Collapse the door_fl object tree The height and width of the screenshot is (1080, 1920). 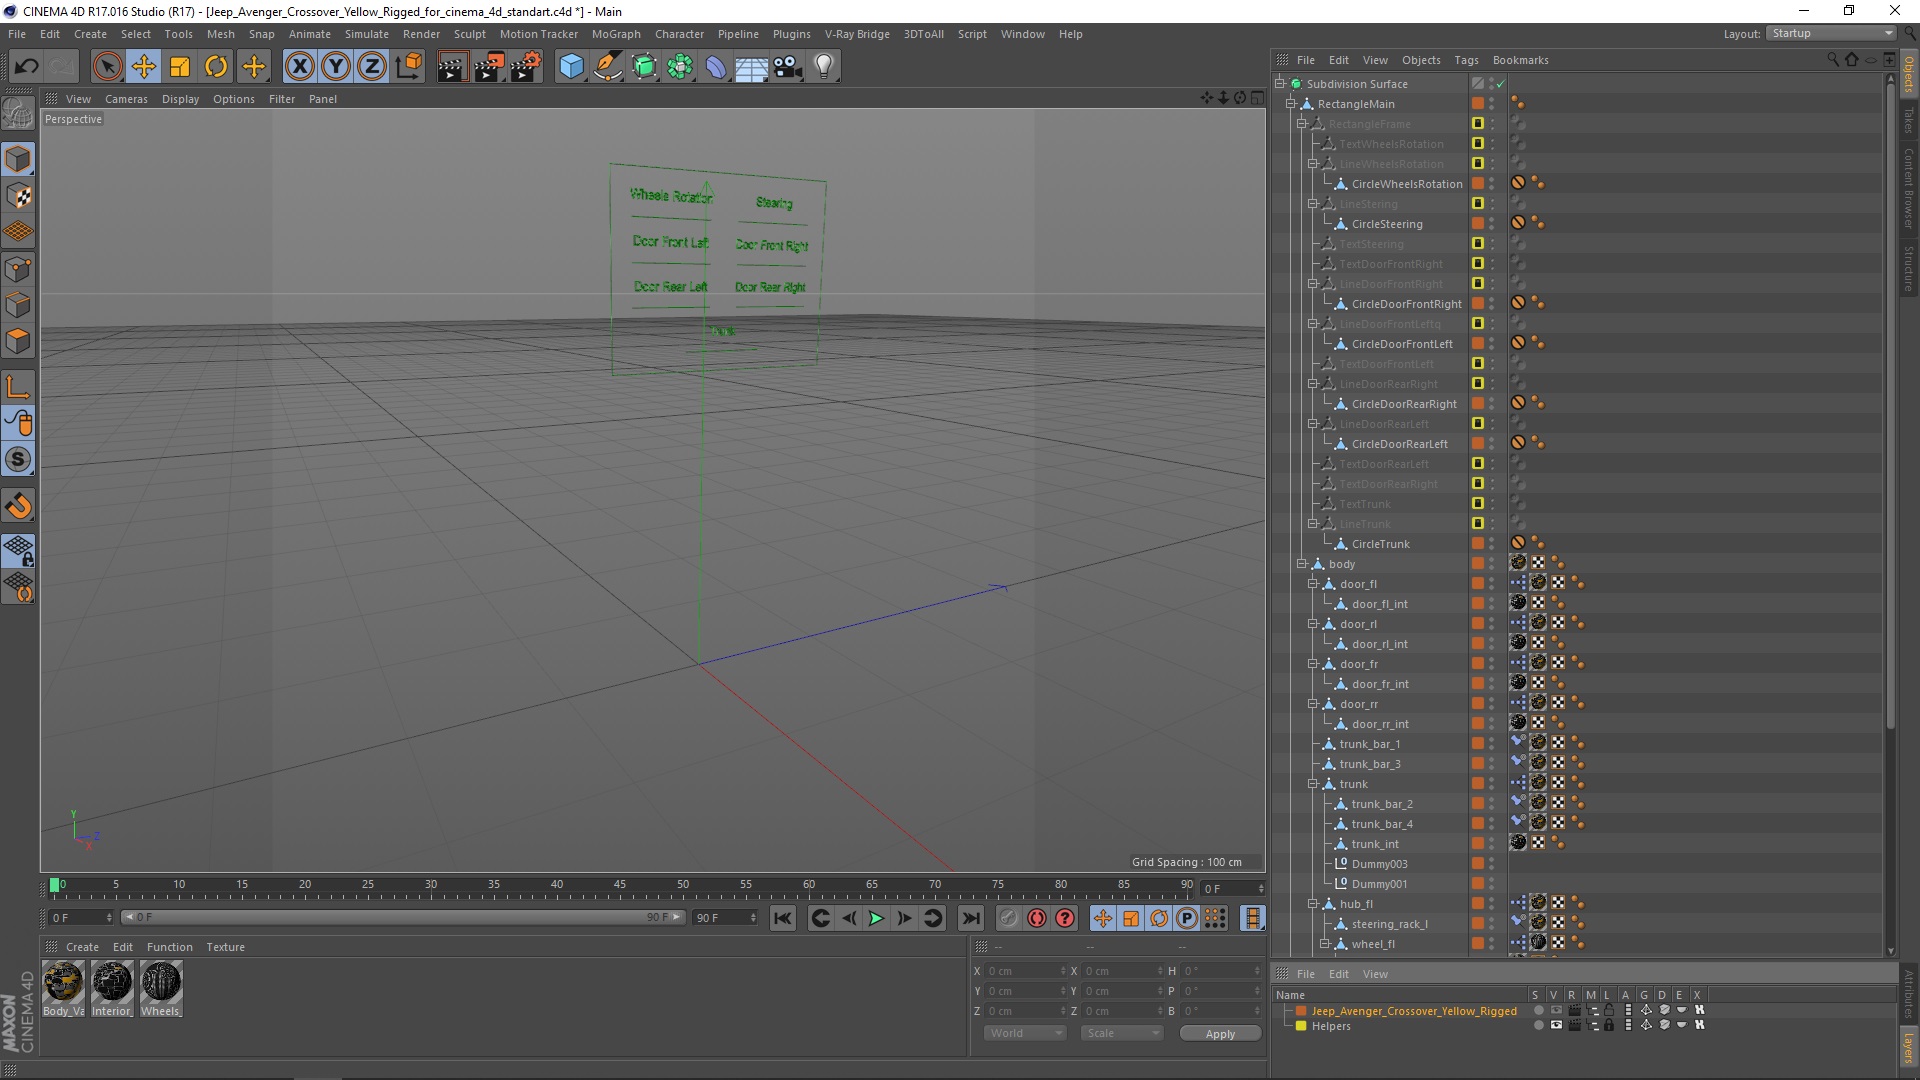click(x=1313, y=584)
